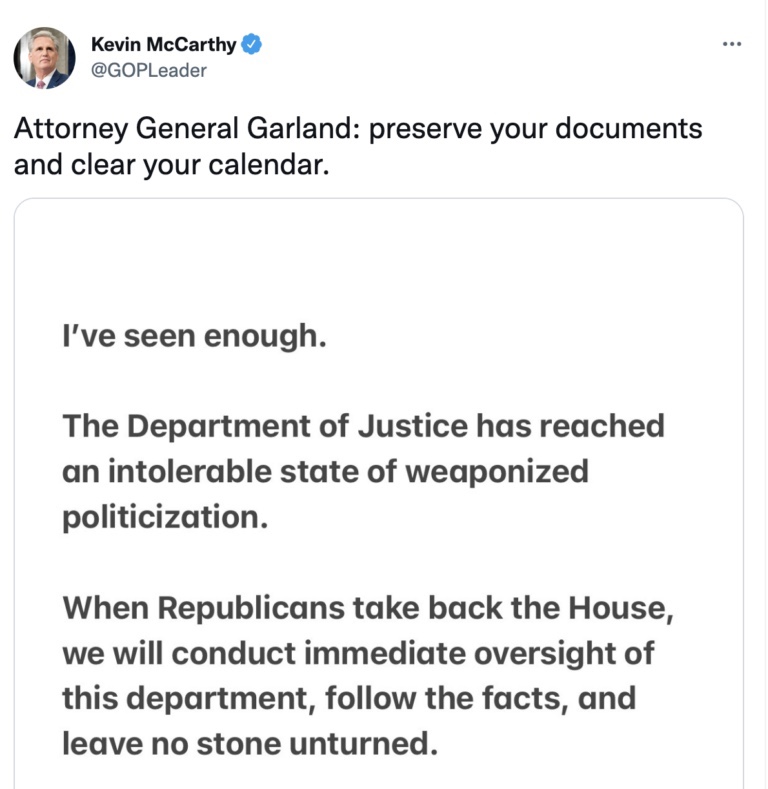Click the word "politicization." in the statement
Viewport: 768px width, 789px height.
pyautogui.click(x=165, y=516)
